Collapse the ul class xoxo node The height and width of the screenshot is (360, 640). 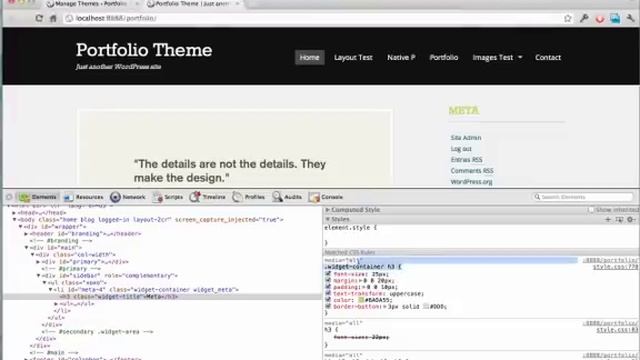point(44,282)
